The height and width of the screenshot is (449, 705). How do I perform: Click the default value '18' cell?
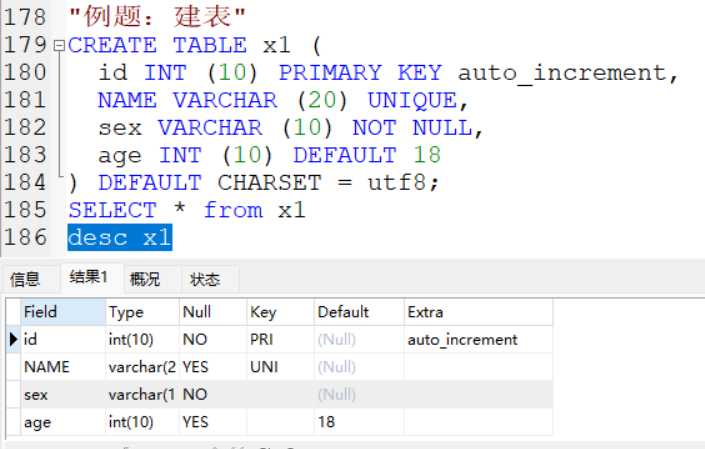[359, 422]
